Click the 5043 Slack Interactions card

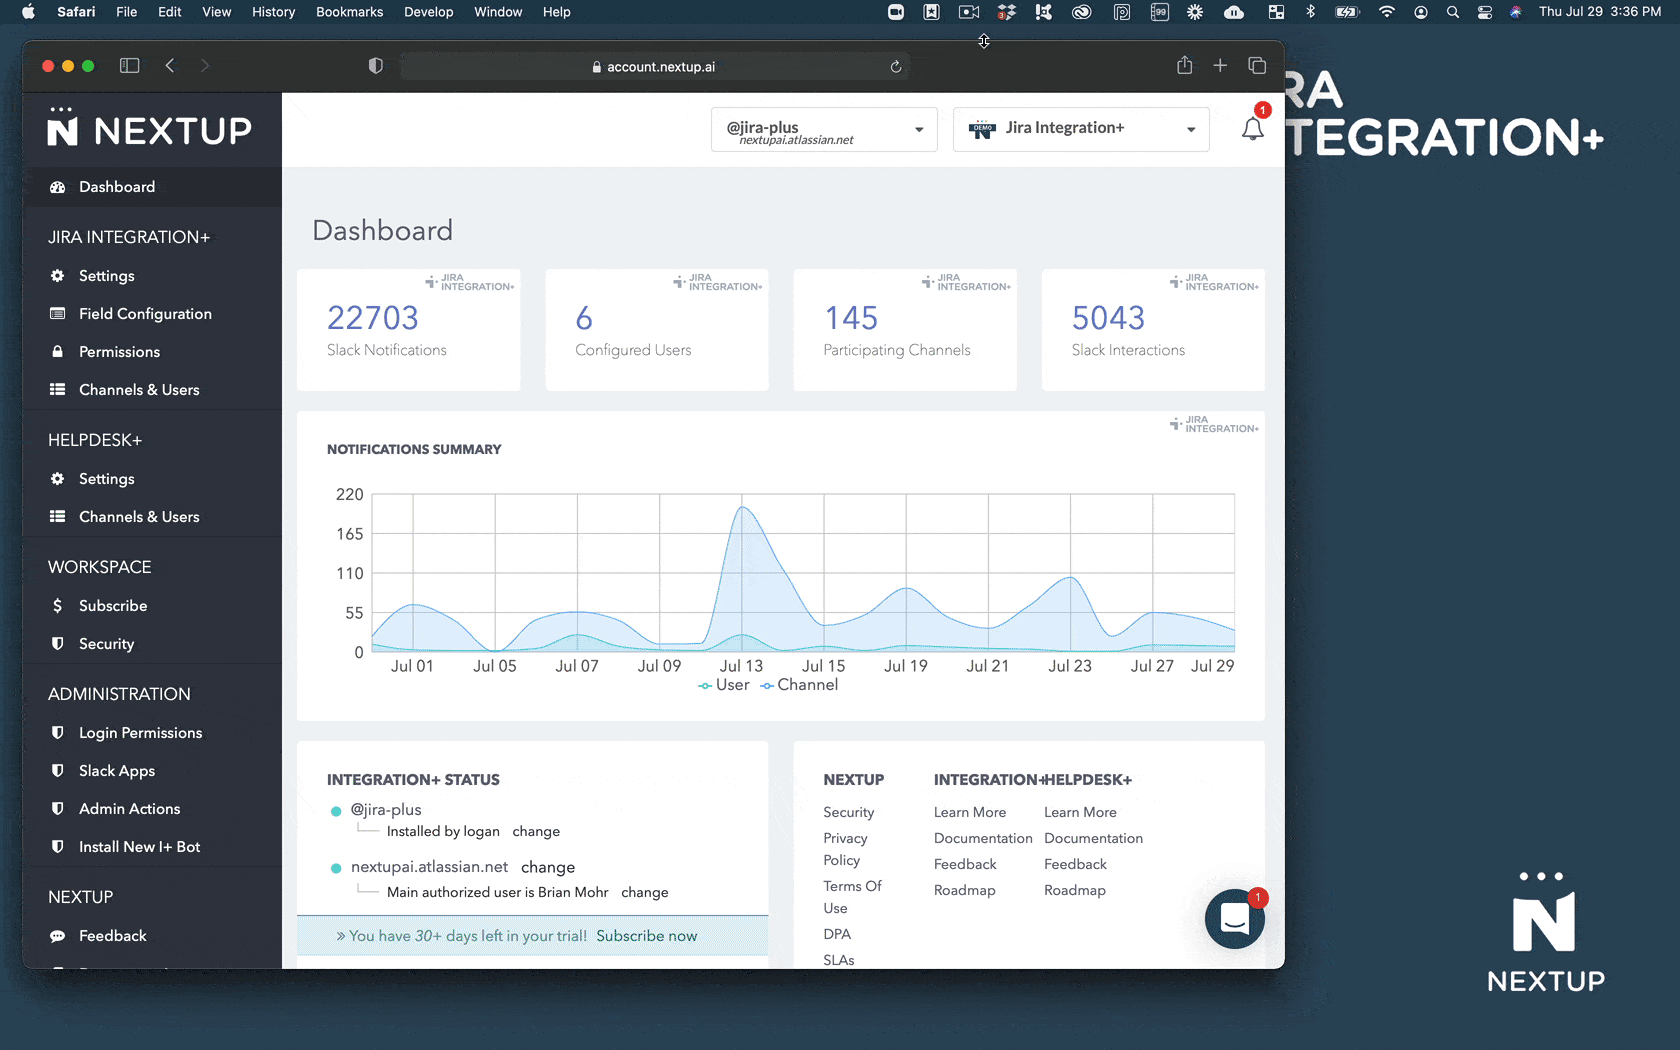click(1153, 330)
